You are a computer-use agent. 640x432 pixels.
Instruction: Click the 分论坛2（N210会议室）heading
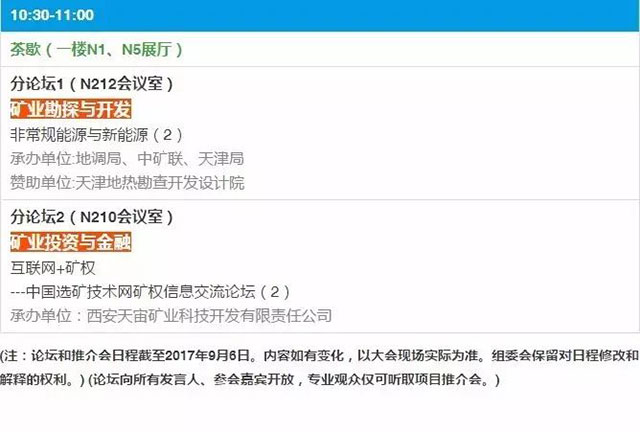point(91,217)
